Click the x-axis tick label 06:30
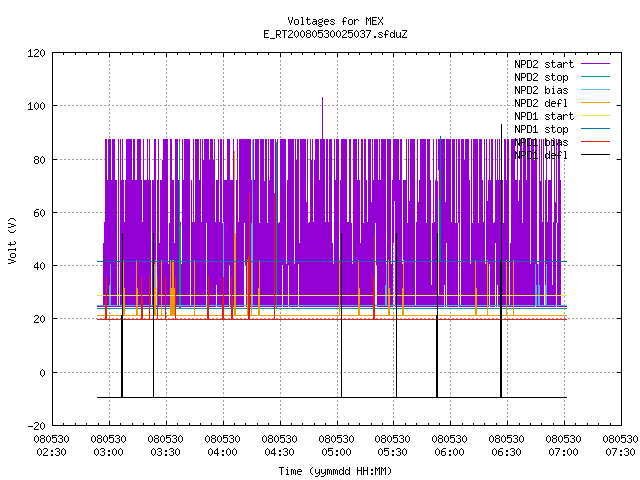 (506, 453)
